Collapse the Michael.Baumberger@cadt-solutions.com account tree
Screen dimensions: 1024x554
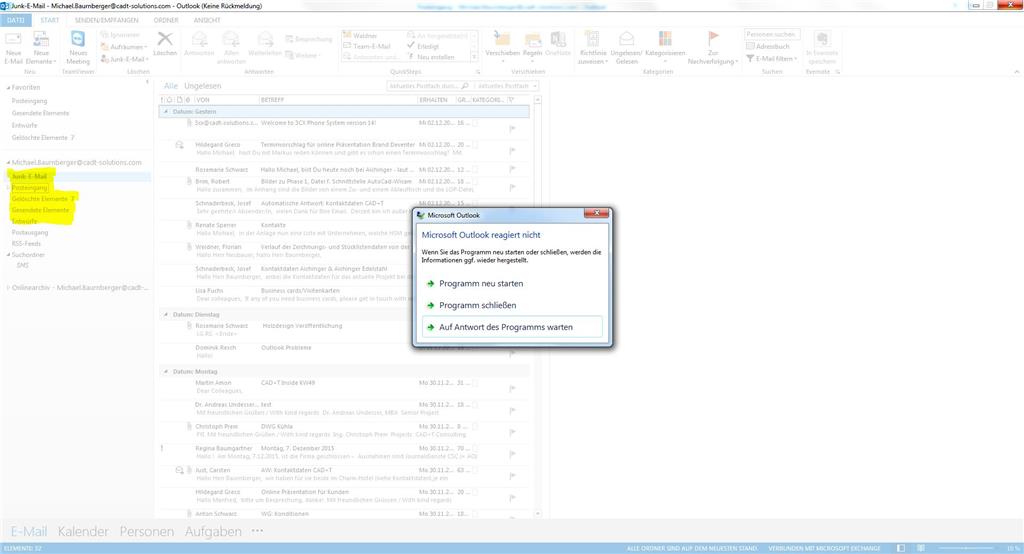point(8,163)
